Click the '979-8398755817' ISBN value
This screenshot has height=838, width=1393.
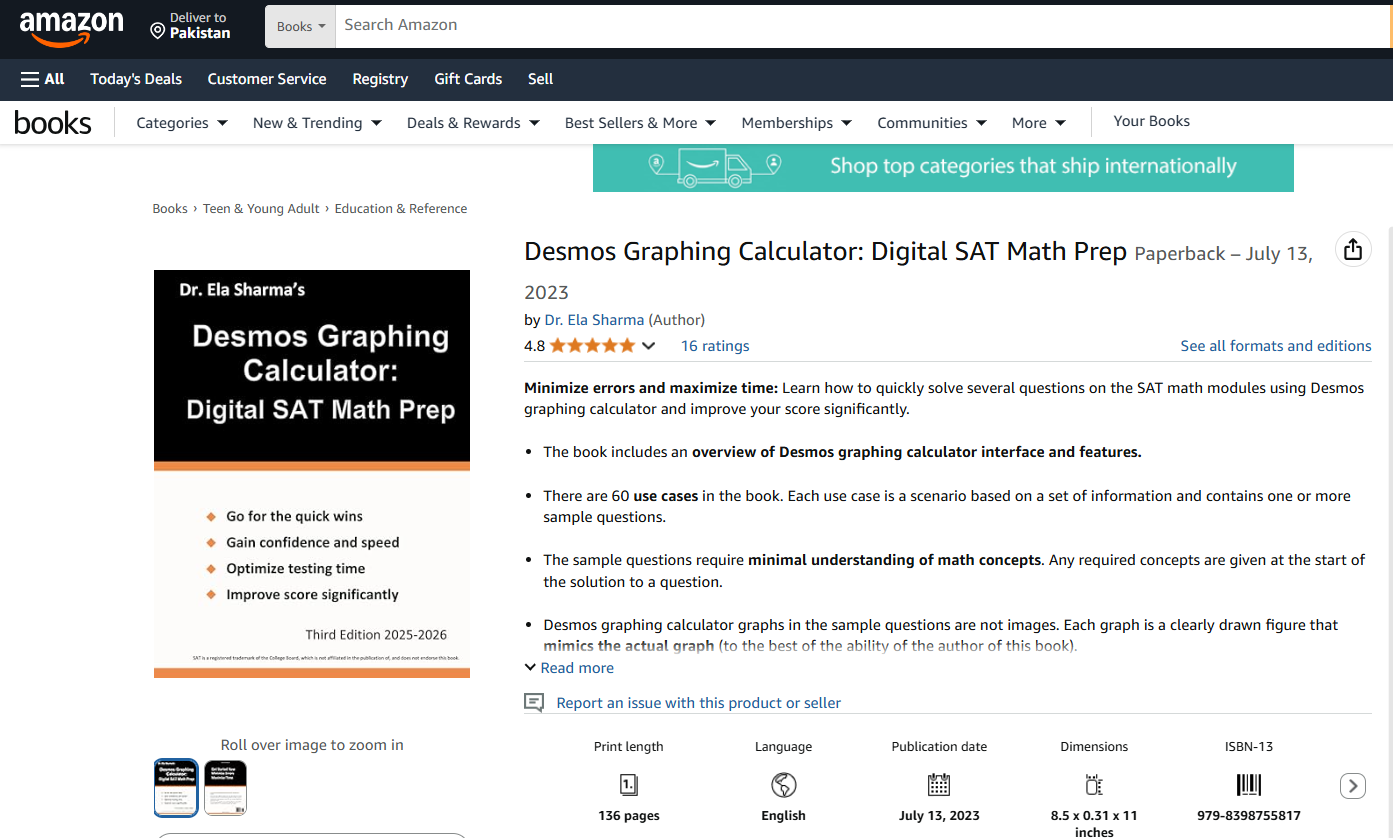(1249, 816)
